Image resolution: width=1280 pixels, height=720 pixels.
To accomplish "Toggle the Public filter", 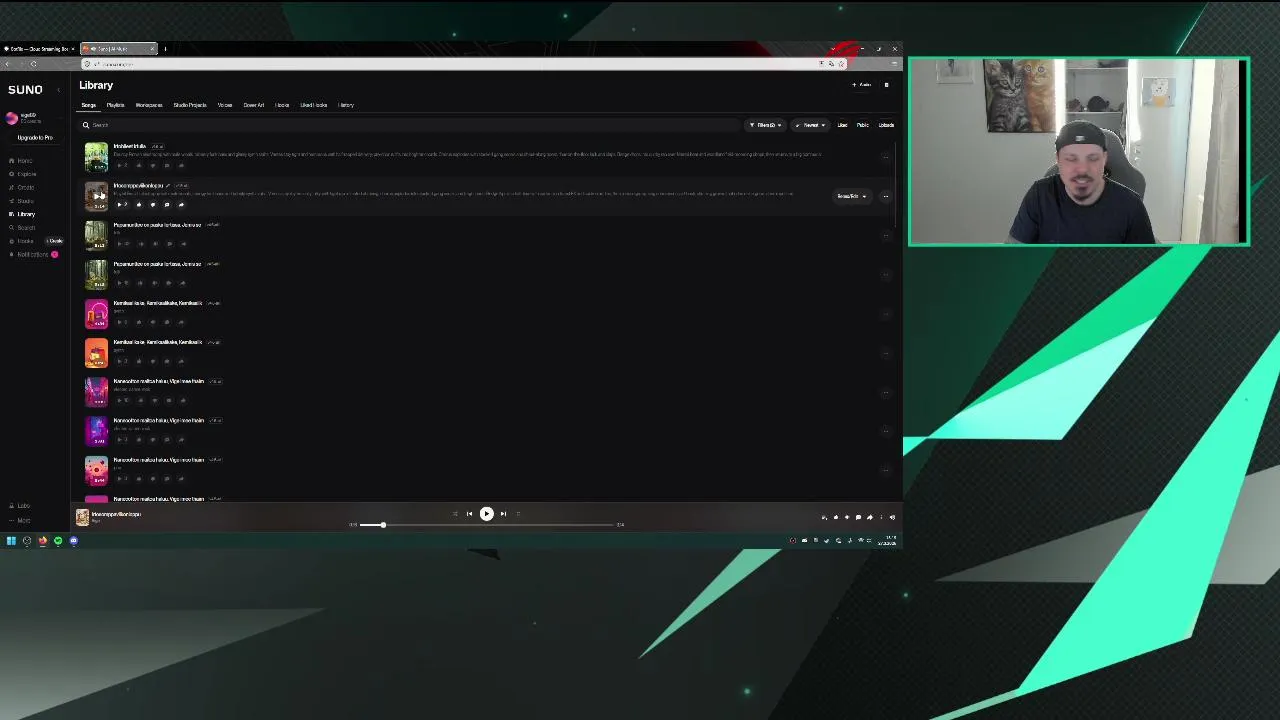I will pos(862,125).
